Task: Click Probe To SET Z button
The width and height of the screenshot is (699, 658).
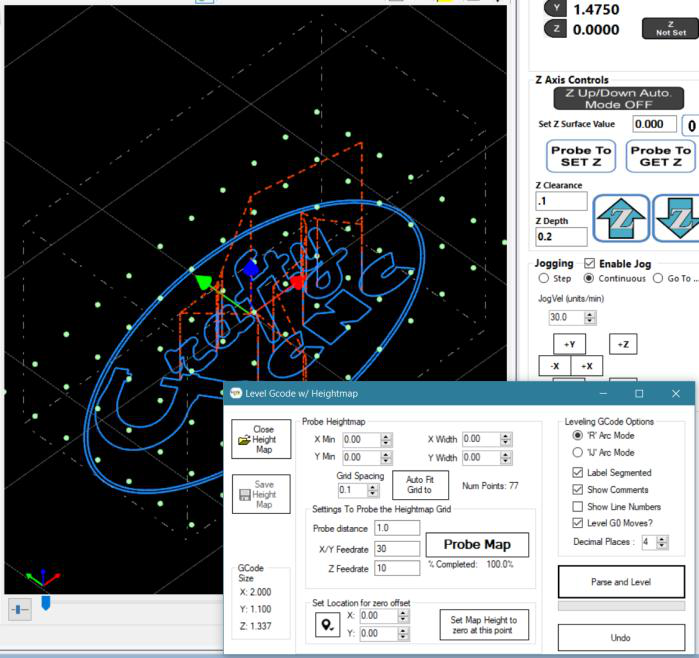Action: tap(581, 156)
